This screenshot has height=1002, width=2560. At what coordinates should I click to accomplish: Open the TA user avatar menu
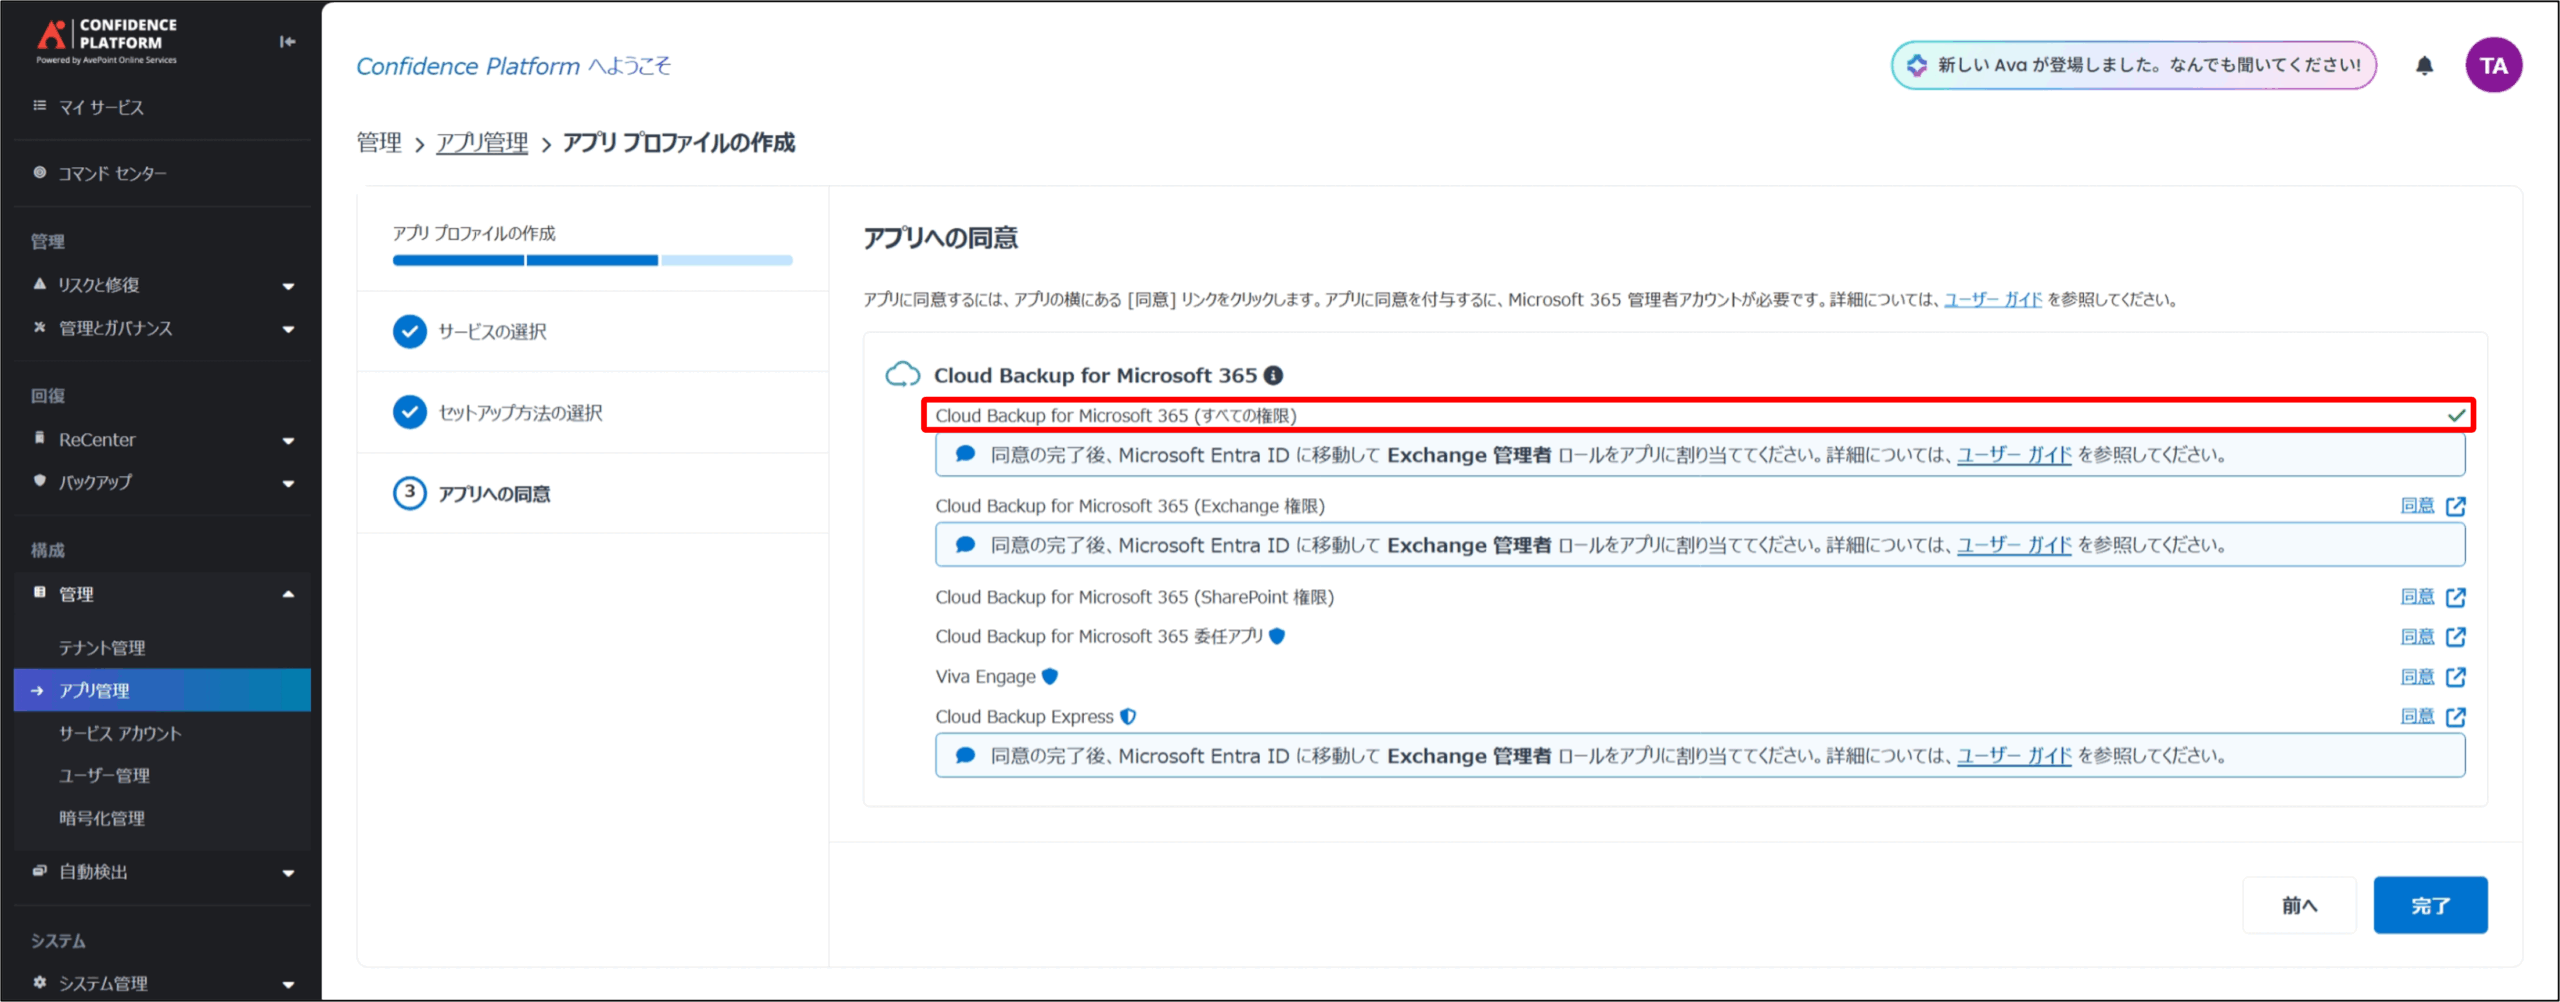2493,66
